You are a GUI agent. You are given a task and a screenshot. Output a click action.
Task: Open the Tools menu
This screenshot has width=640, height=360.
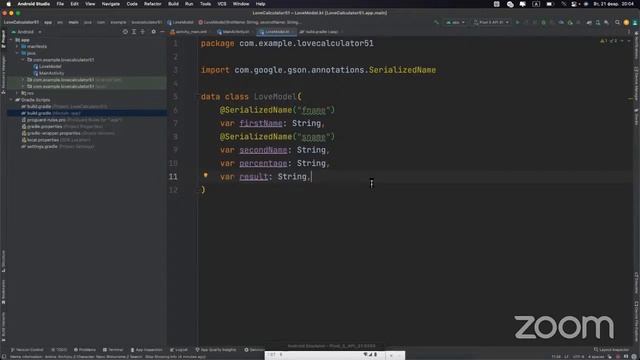click(205, 4)
